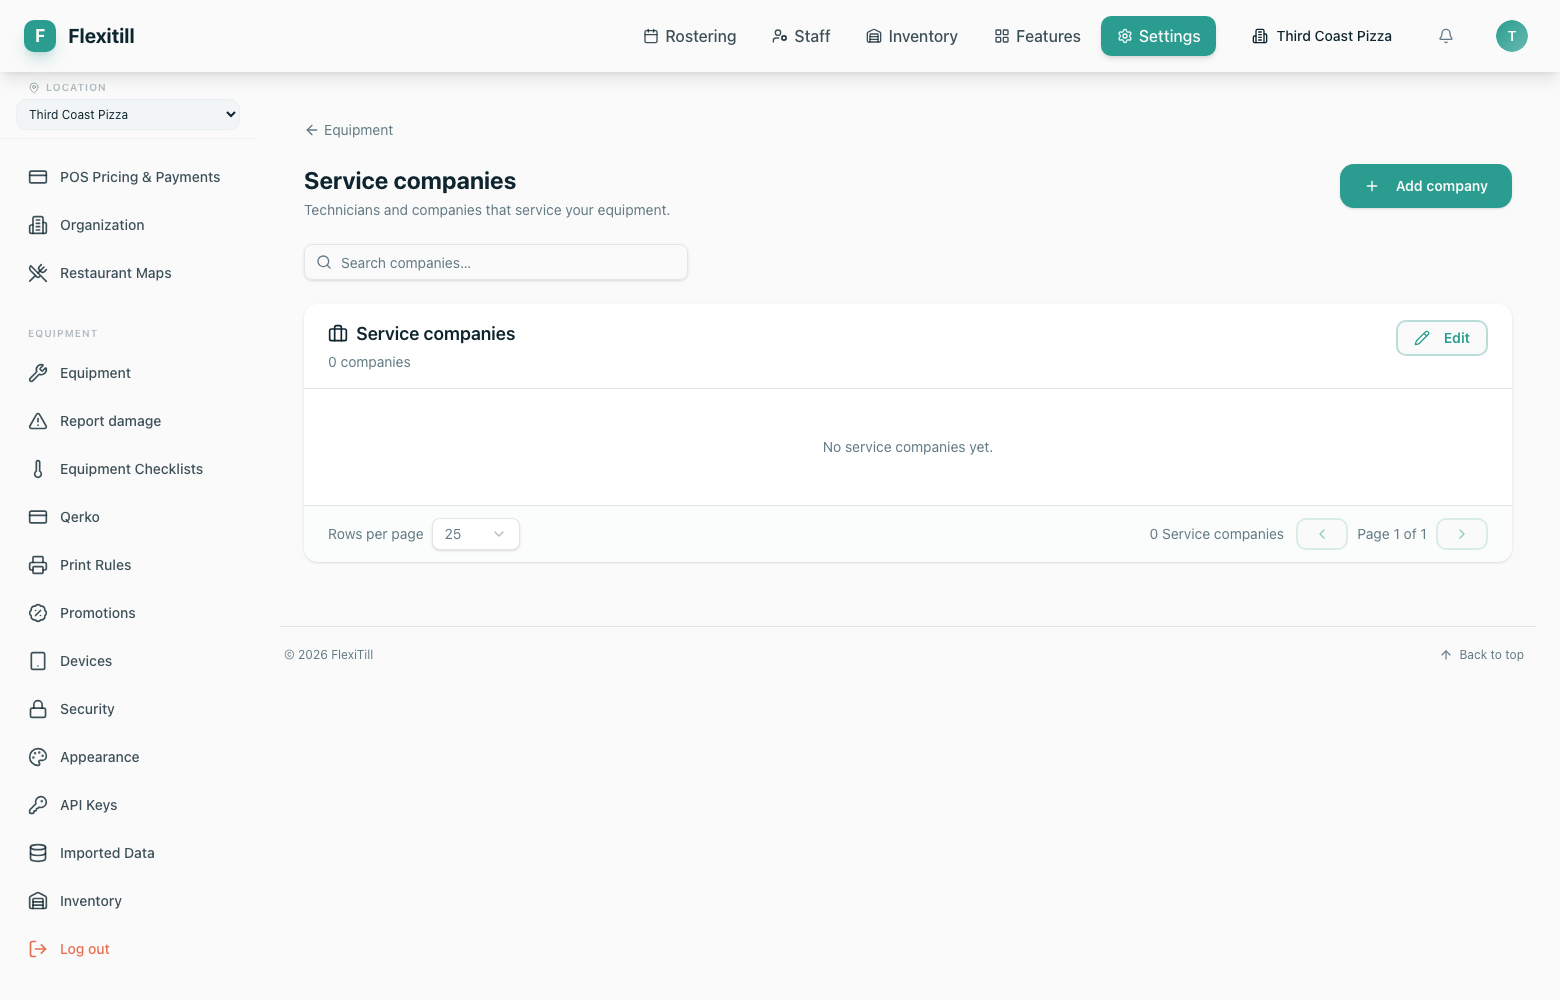This screenshot has height=1000, width=1560.
Task: Click the Appearance palette icon
Action: 38,757
